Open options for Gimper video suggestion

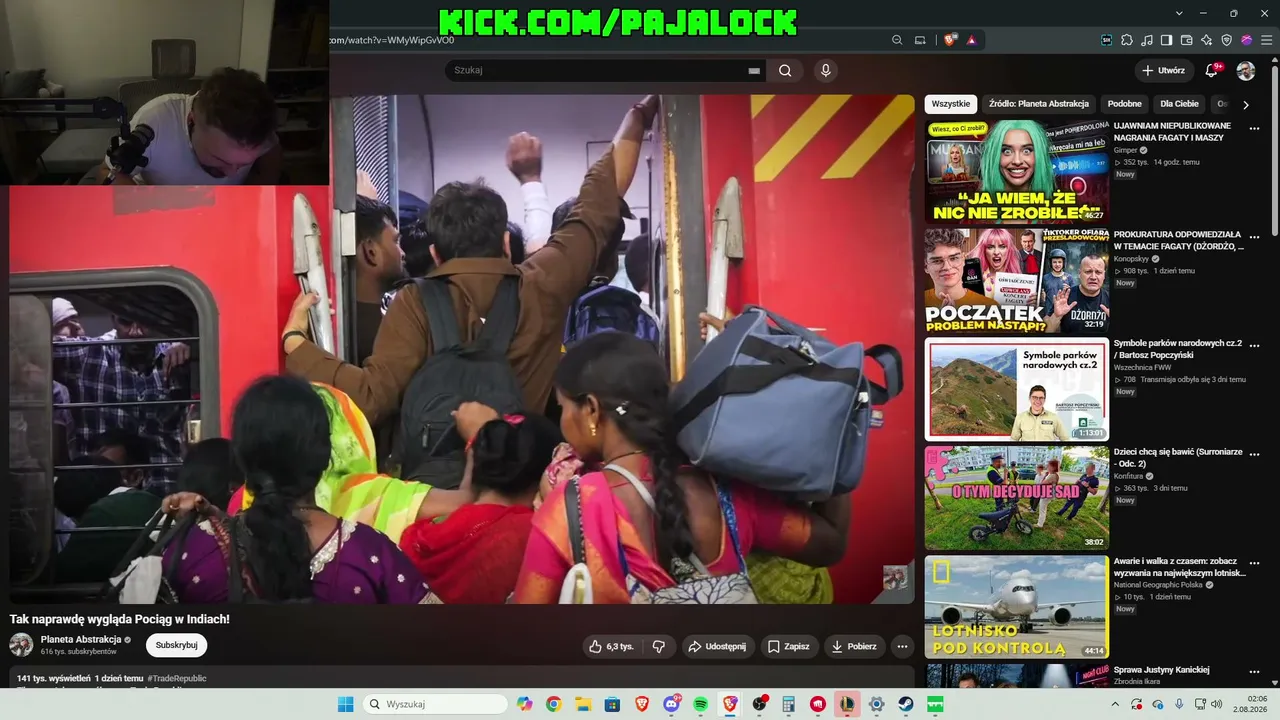tap(1254, 128)
